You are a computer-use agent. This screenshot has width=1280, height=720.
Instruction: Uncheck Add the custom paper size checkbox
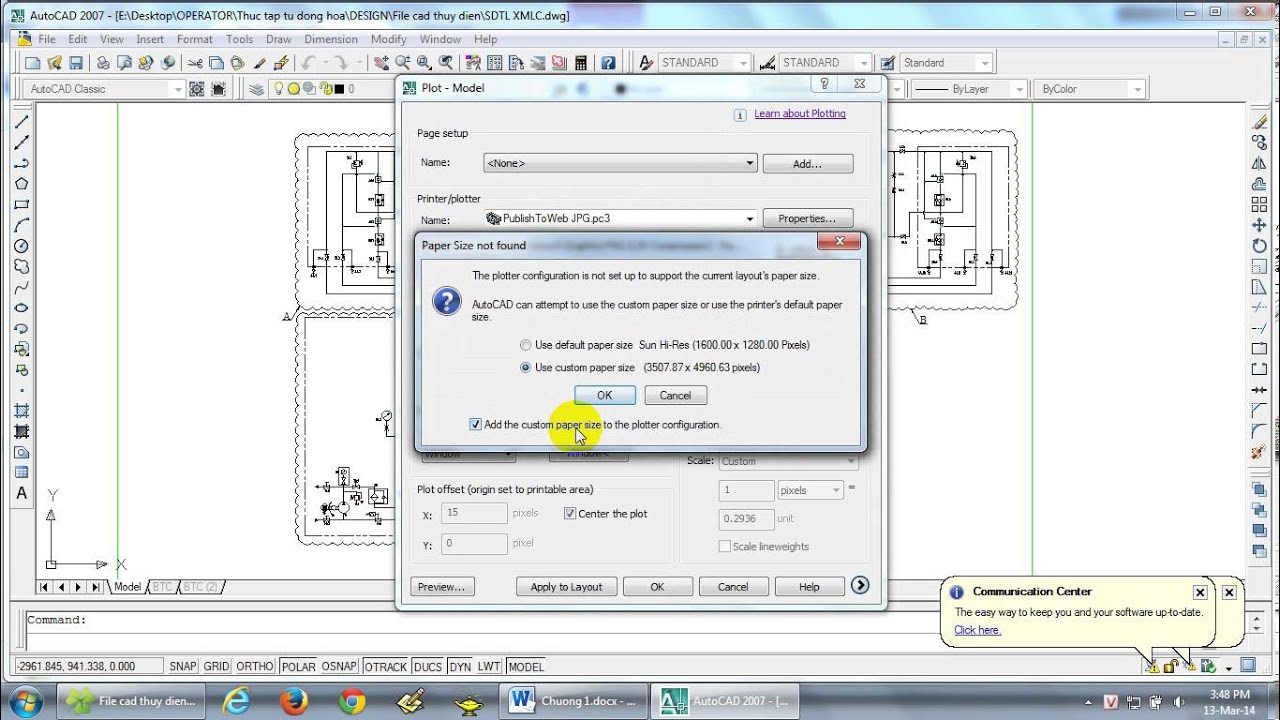coord(475,424)
